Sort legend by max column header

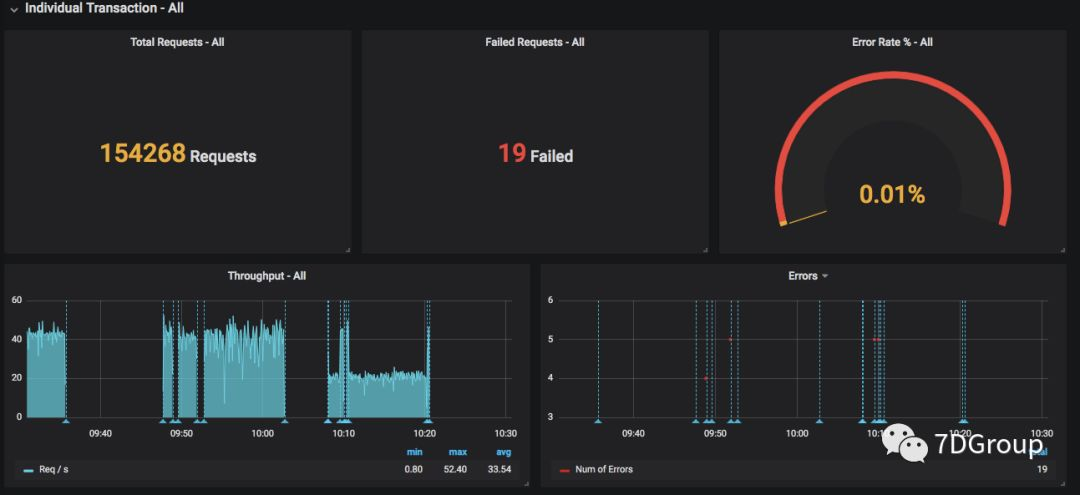pos(458,452)
